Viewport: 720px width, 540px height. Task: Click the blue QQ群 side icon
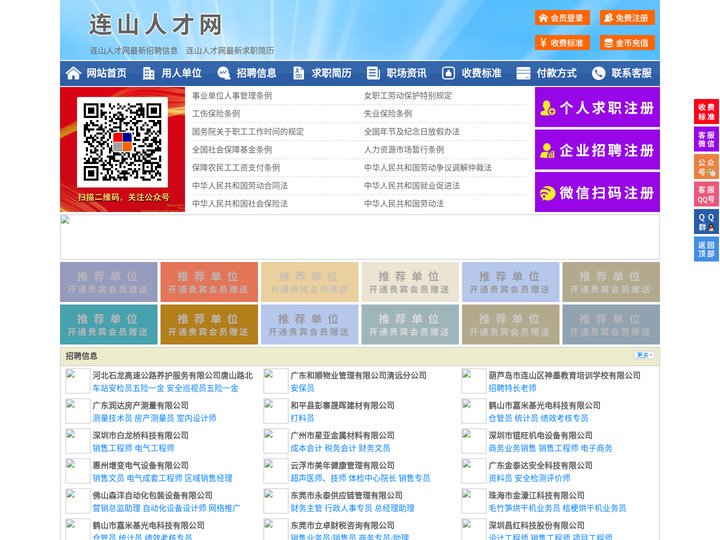click(x=706, y=222)
